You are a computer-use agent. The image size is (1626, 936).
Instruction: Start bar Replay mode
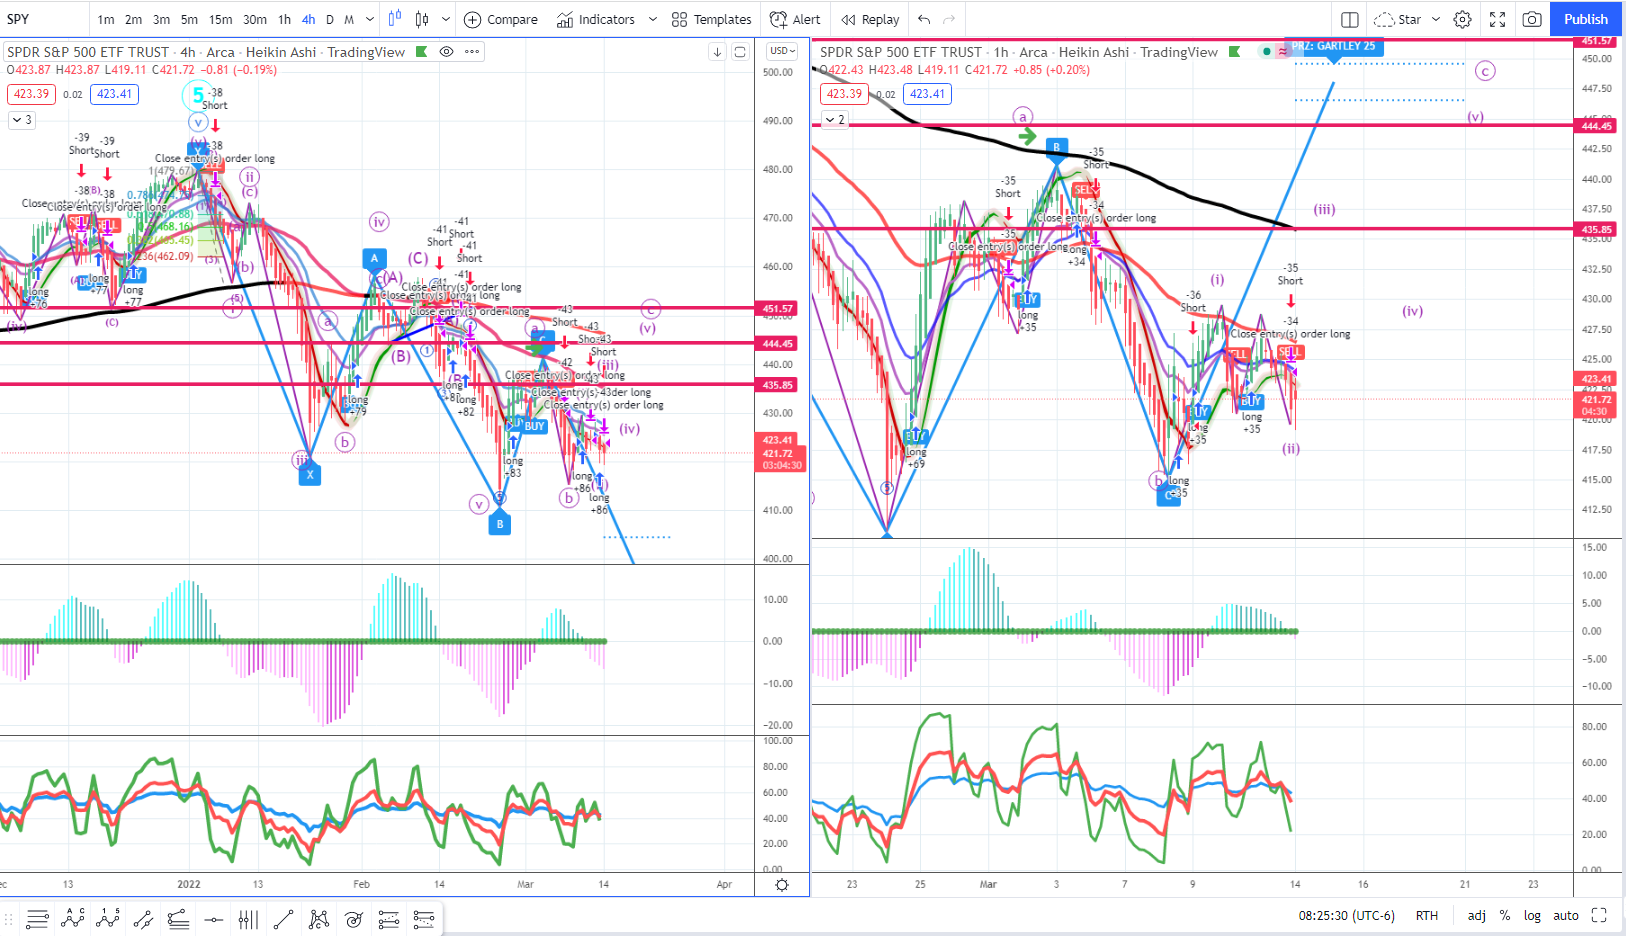click(x=870, y=19)
